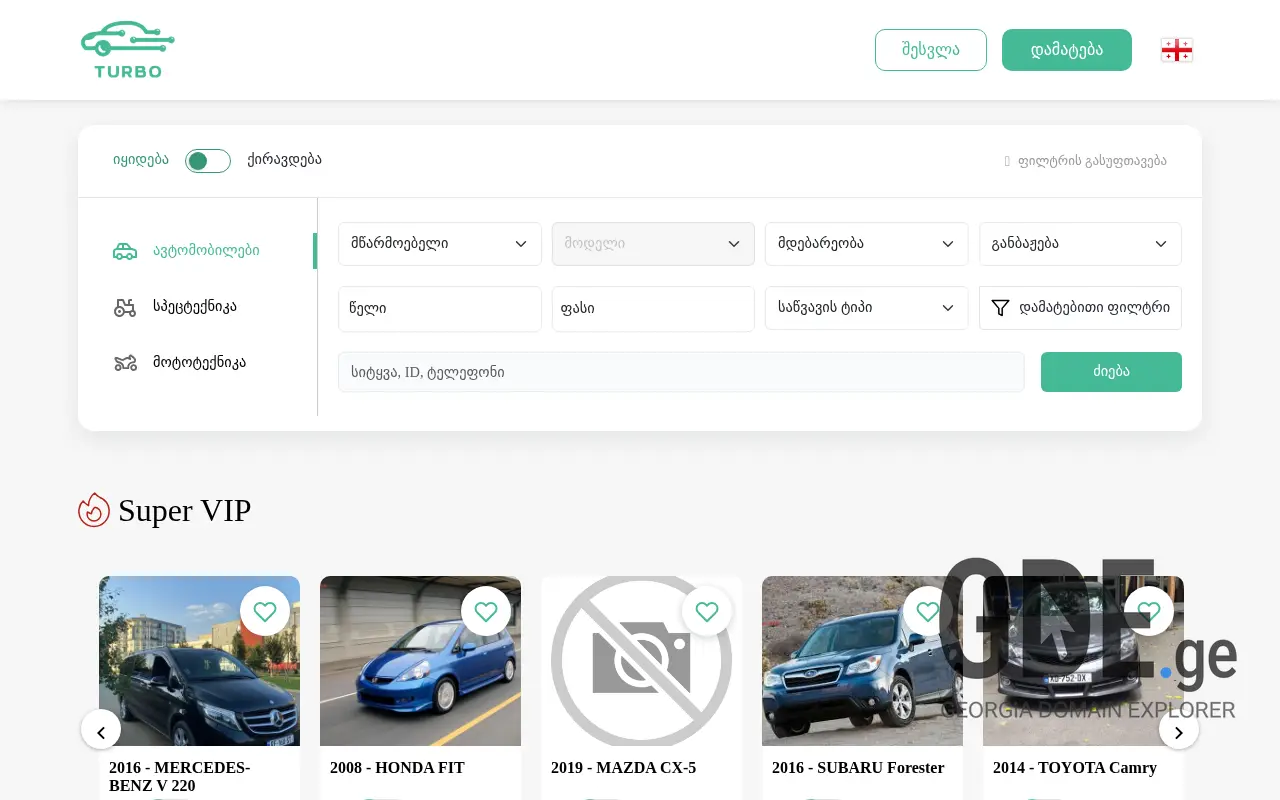Open the Georgian flag language selector
Viewport: 1280px width, 800px height.
click(1176, 50)
